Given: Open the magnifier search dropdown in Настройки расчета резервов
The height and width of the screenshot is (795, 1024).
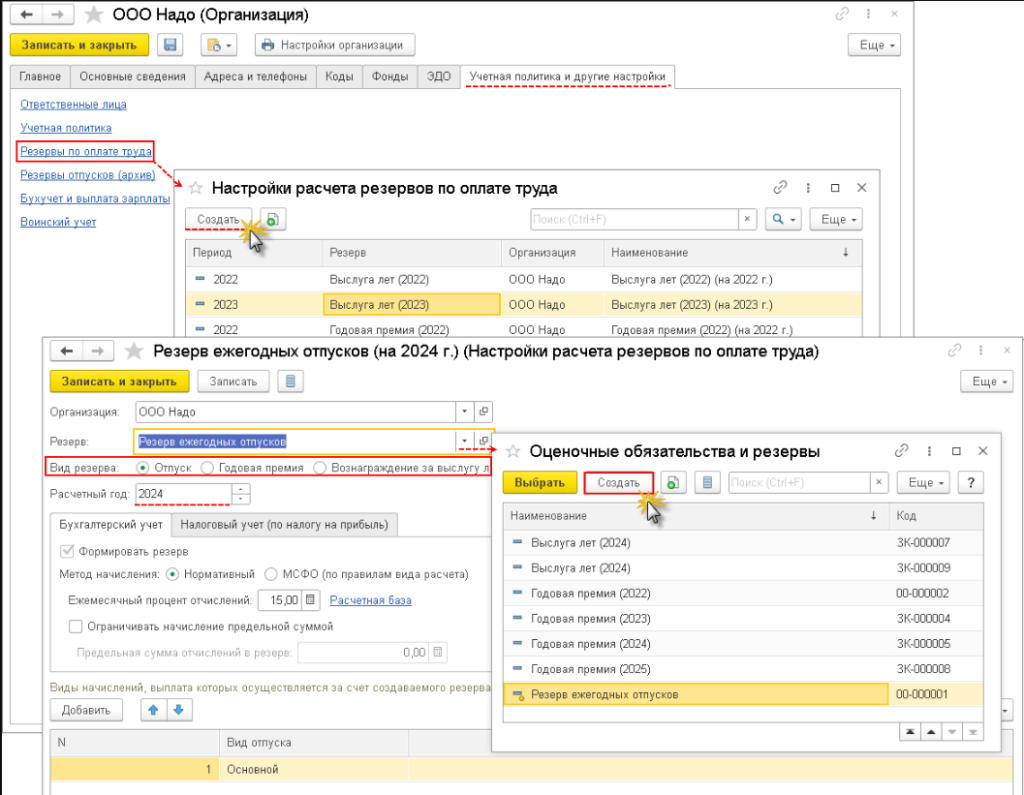Looking at the screenshot, I should tap(783, 219).
